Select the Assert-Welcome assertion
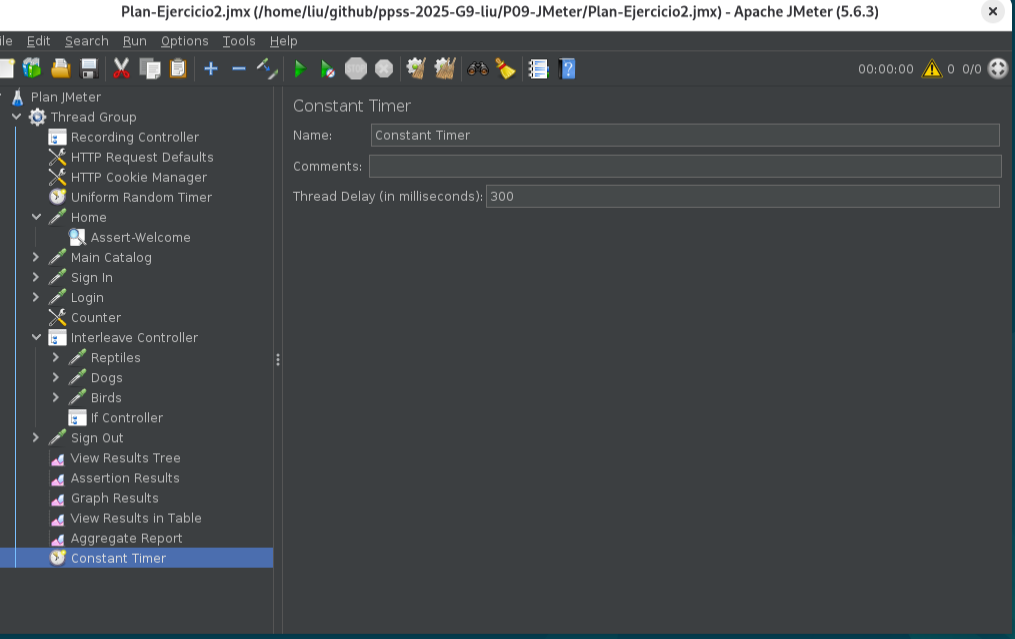Image resolution: width=1015 pixels, height=639 pixels. click(140, 238)
